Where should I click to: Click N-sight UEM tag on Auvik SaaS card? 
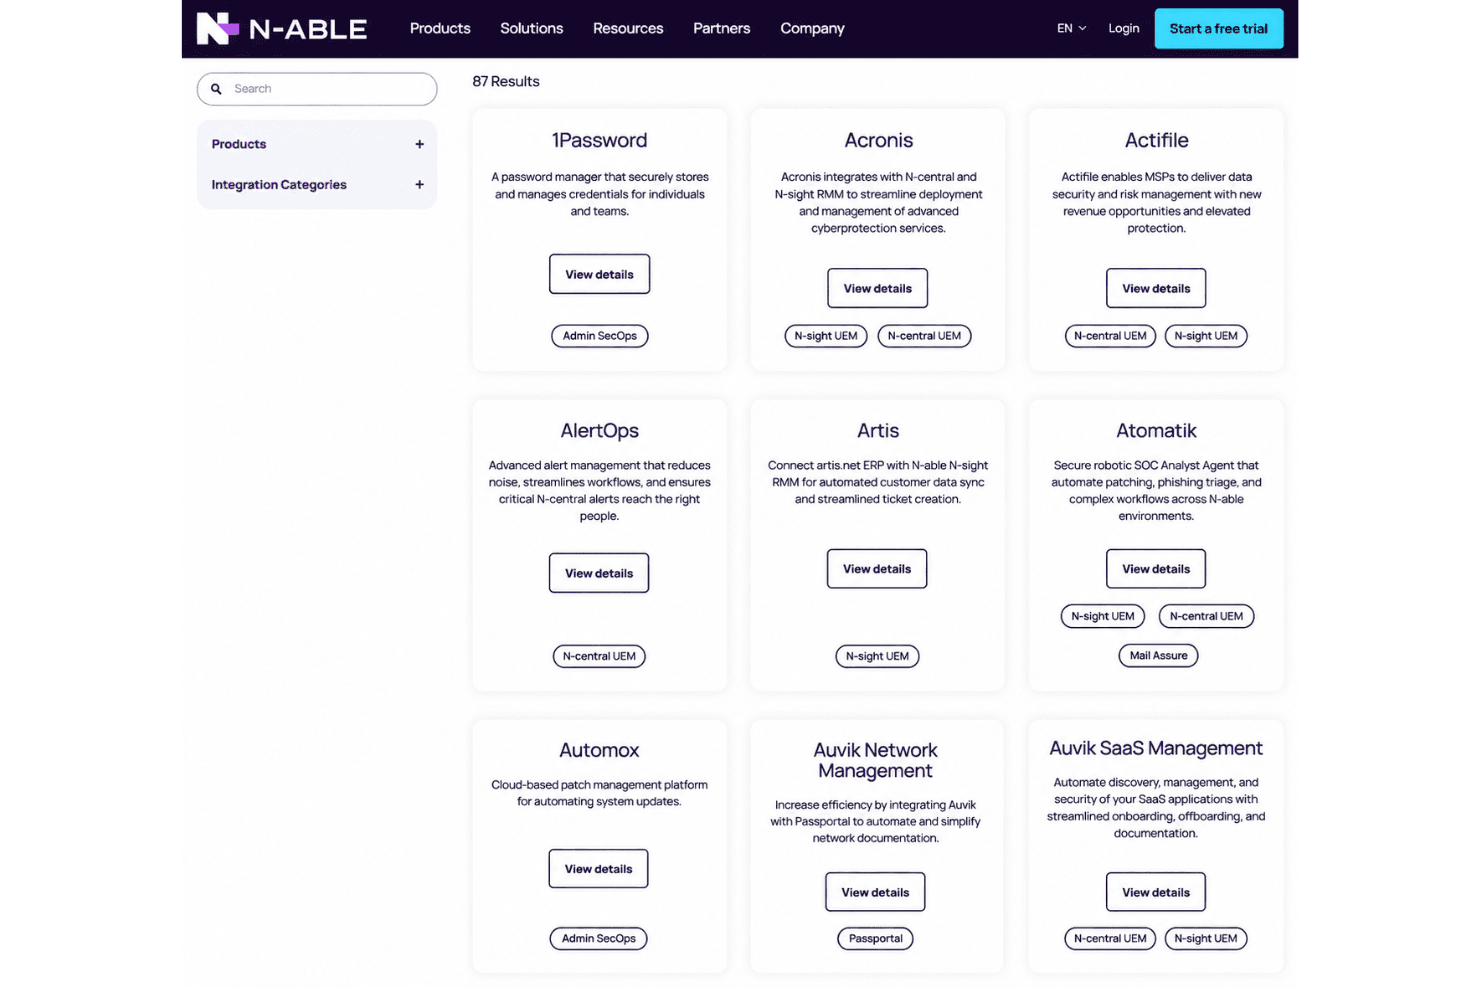tap(1206, 938)
